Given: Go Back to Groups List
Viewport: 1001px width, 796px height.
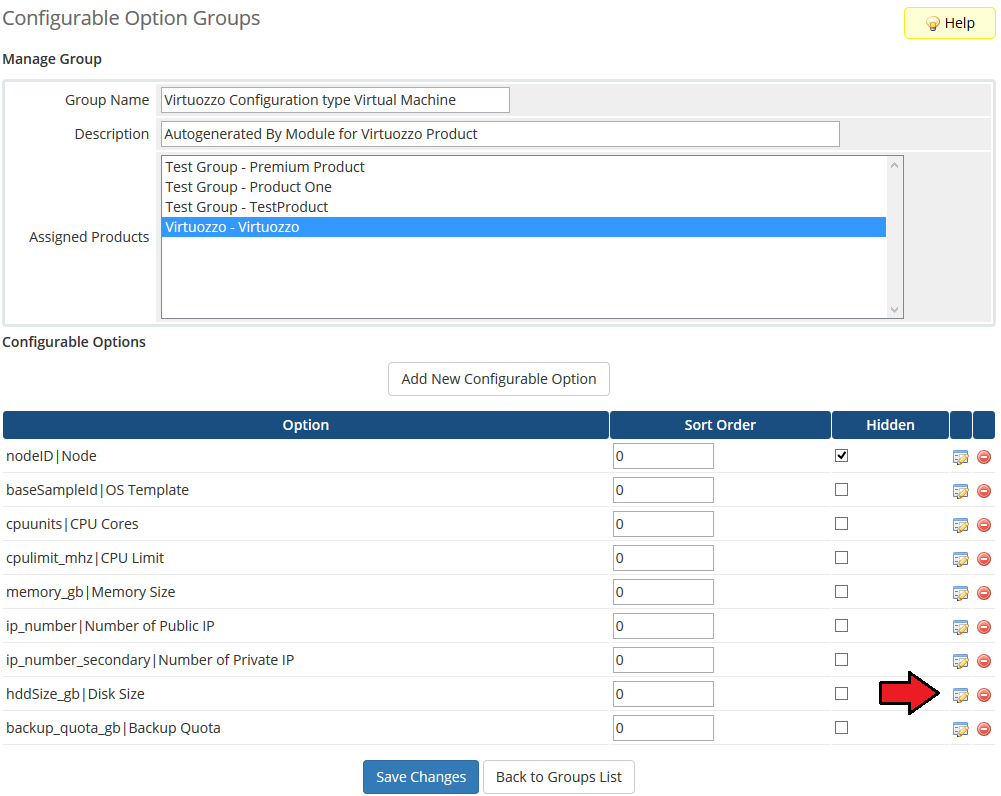Looking at the screenshot, I should pos(559,777).
